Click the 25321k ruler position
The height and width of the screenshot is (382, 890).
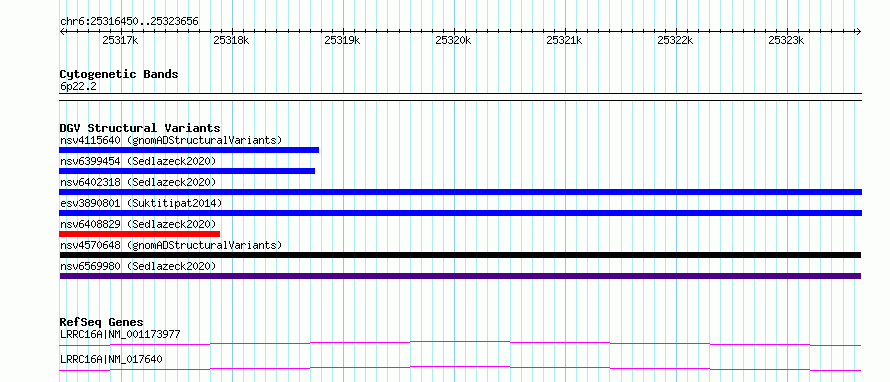tap(564, 41)
